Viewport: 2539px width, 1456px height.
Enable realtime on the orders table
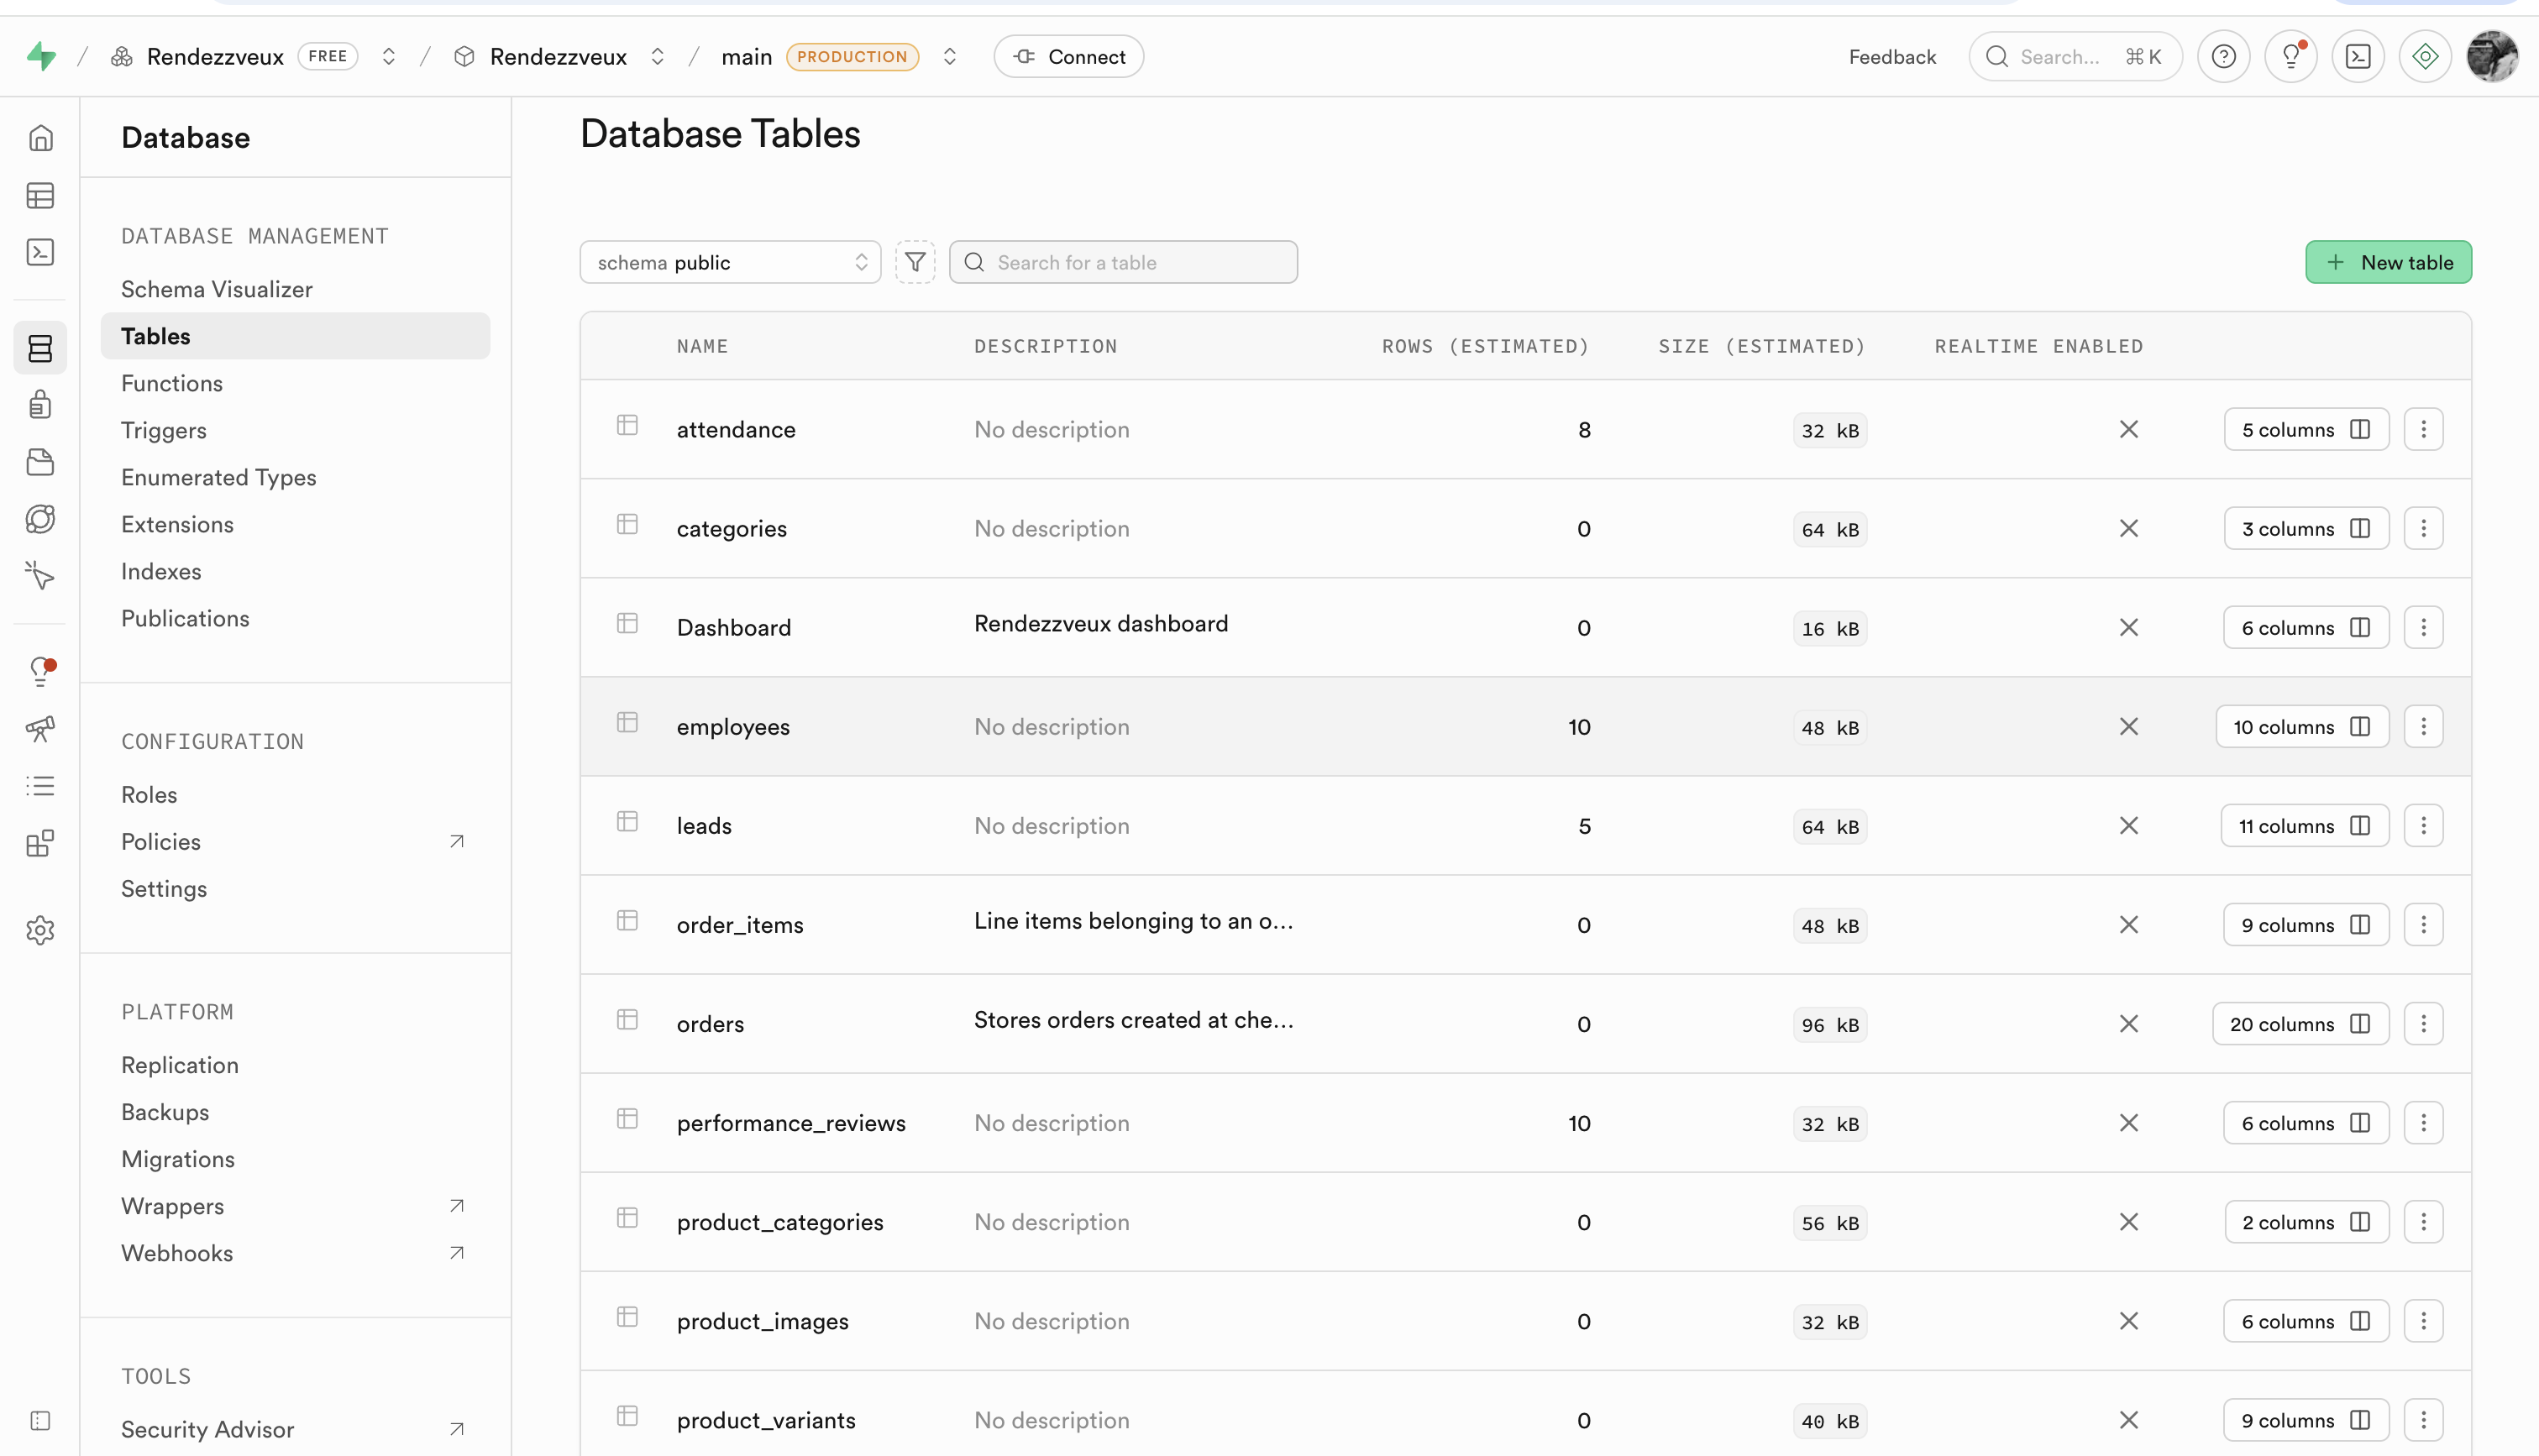(x=2129, y=1023)
